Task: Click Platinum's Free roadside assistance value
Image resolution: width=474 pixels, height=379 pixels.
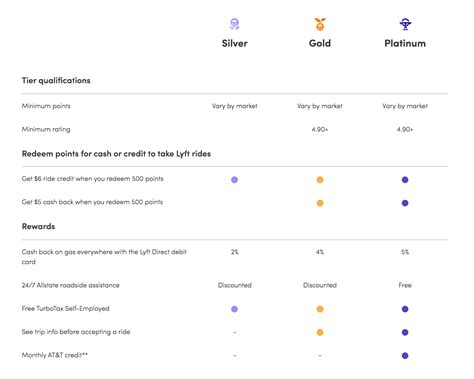Action: tap(405, 285)
